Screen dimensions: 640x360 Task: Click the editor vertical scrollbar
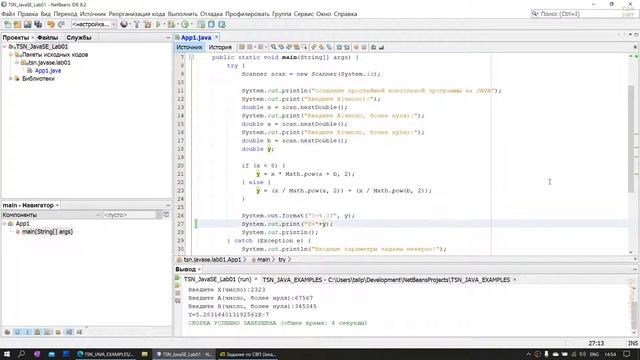click(x=631, y=139)
